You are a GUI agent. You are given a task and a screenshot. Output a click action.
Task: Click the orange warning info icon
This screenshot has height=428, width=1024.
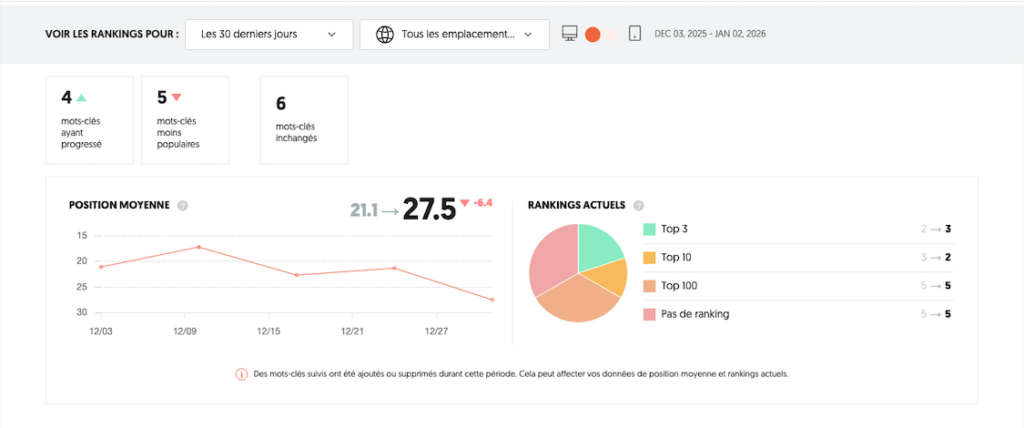241,375
